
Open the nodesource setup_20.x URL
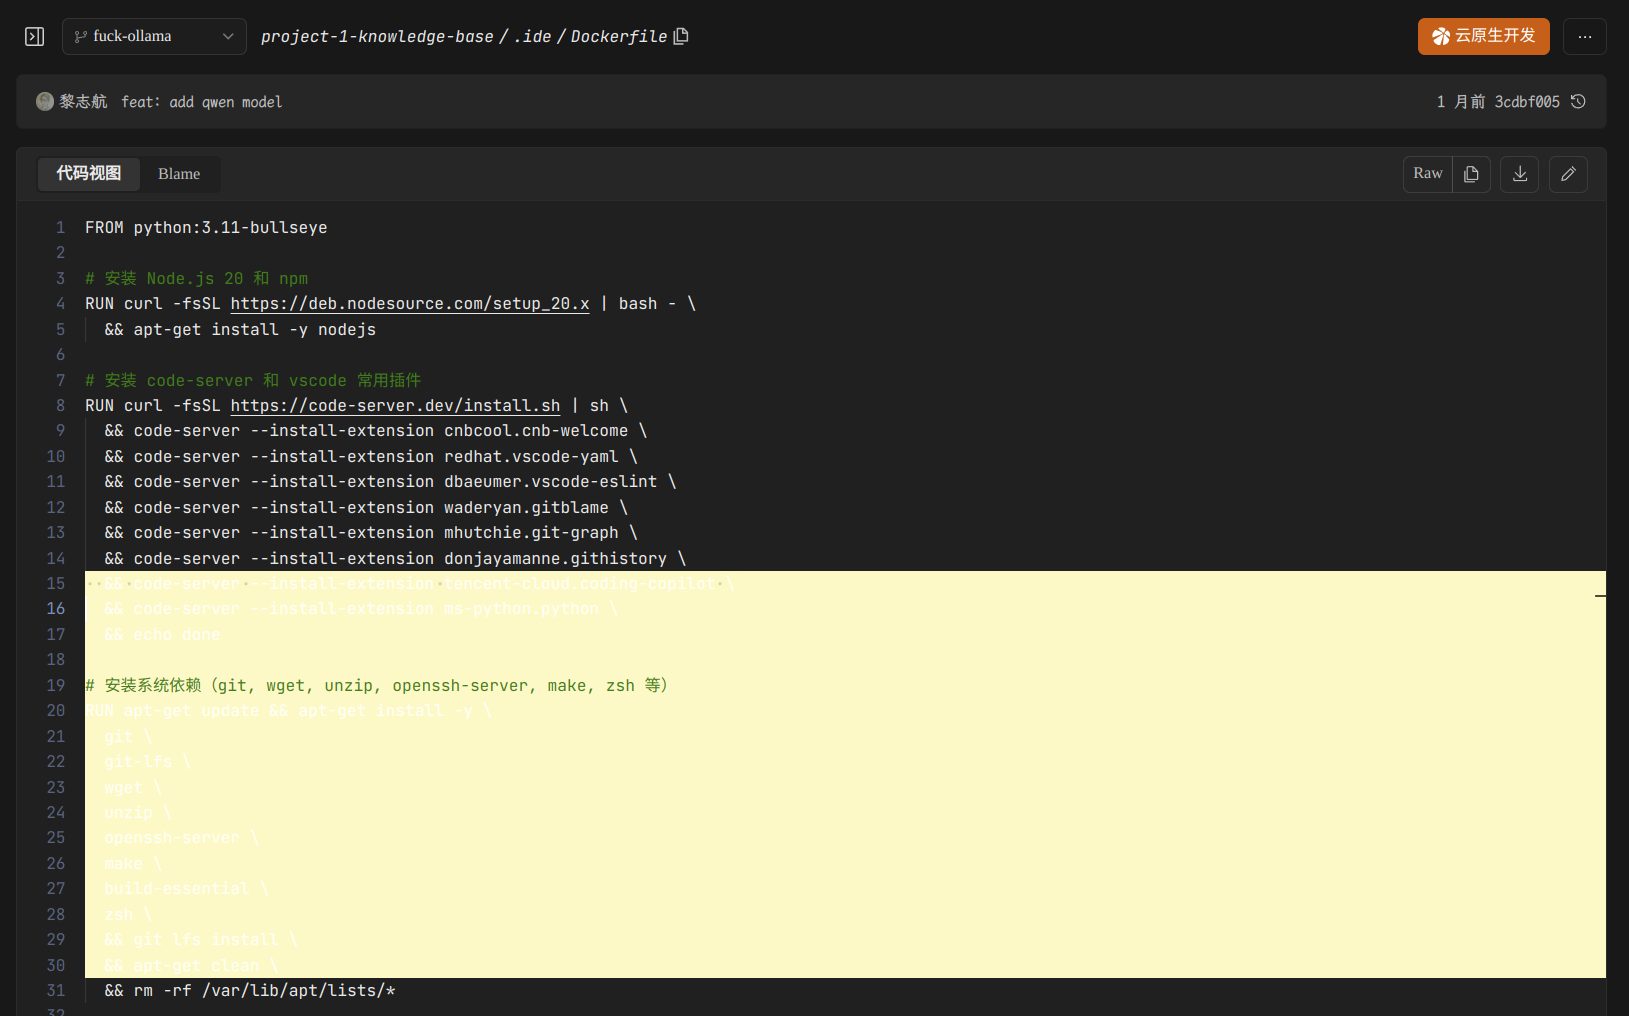pos(409,304)
